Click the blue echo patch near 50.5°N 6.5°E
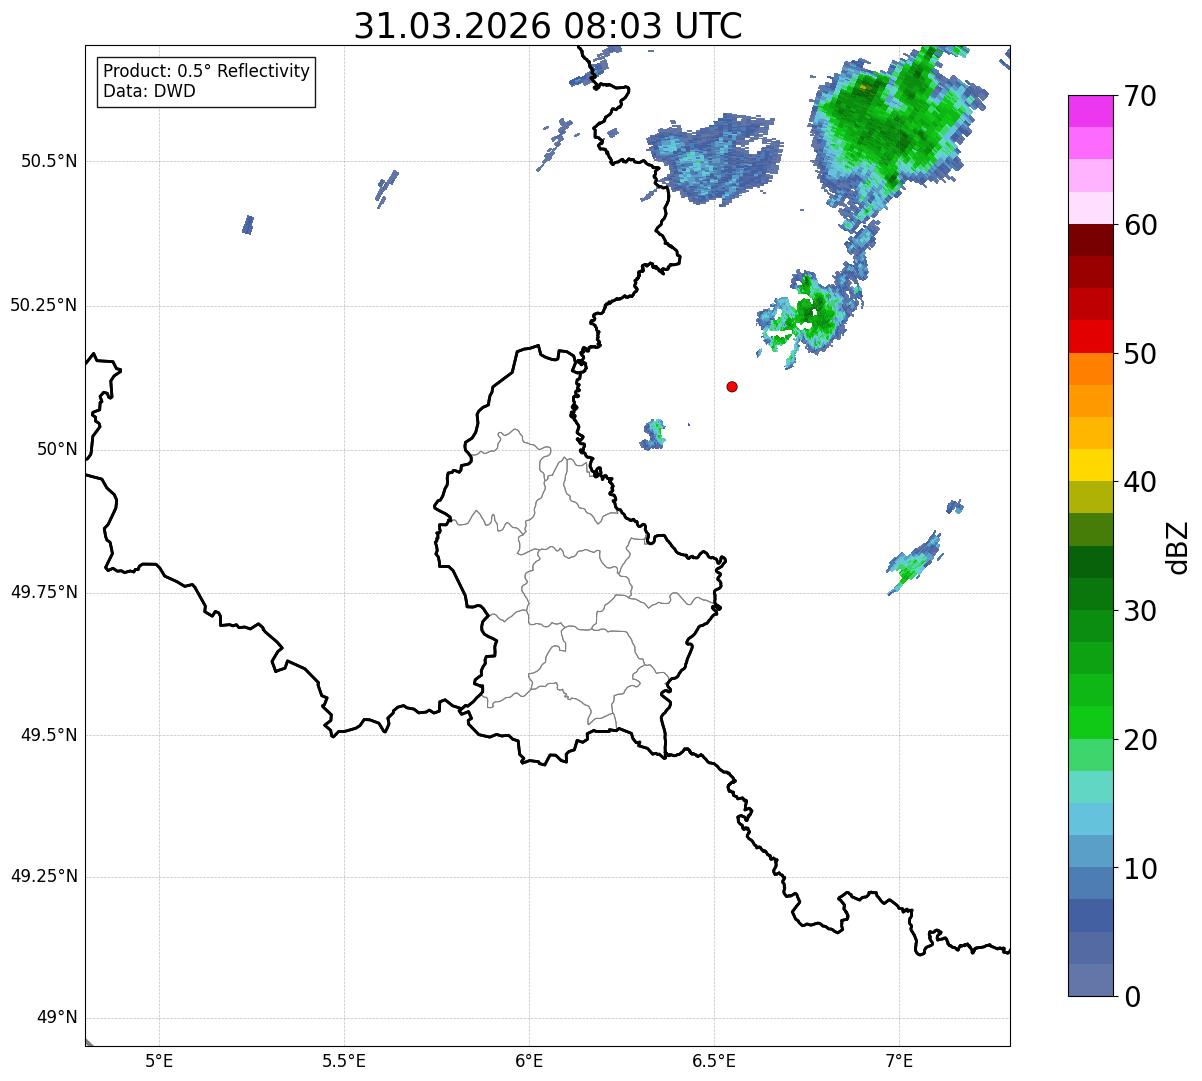Screen dimensions: 1202x1081 [715, 158]
